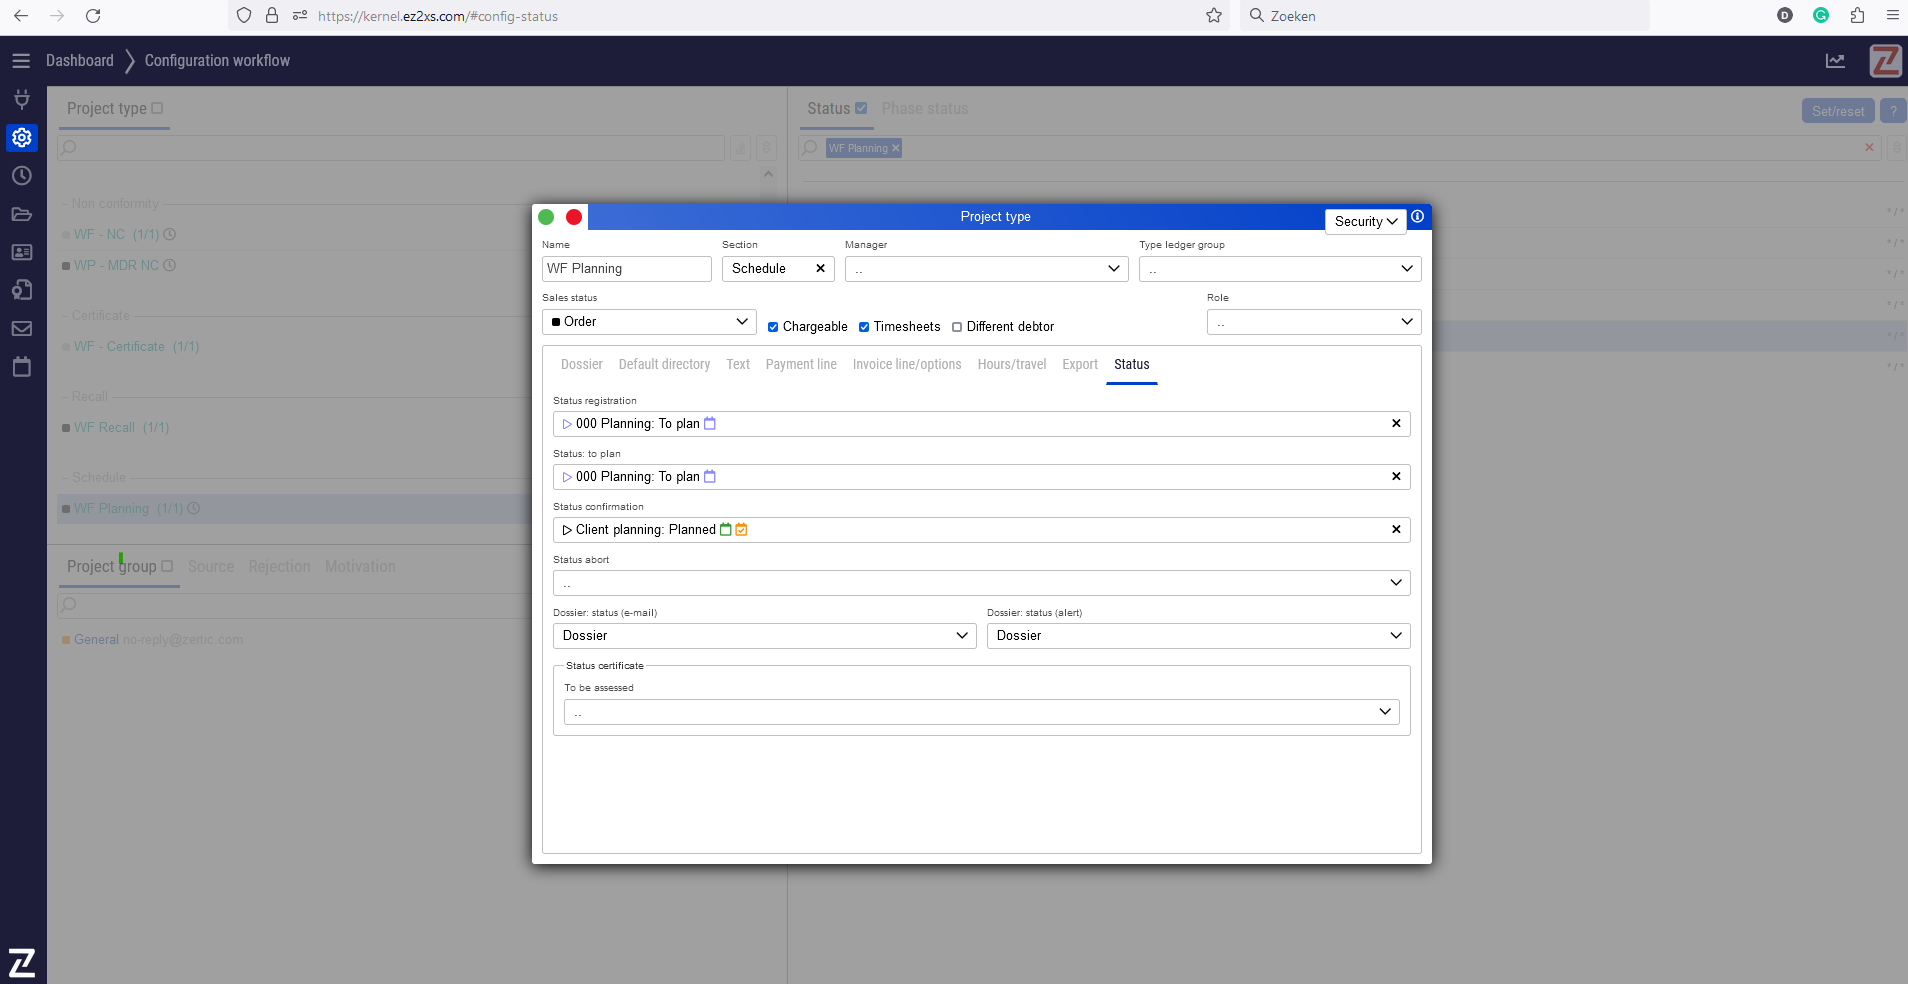The height and width of the screenshot is (984, 1908).
Task: Expand the Sales status Order dropdown
Action: pos(650,322)
